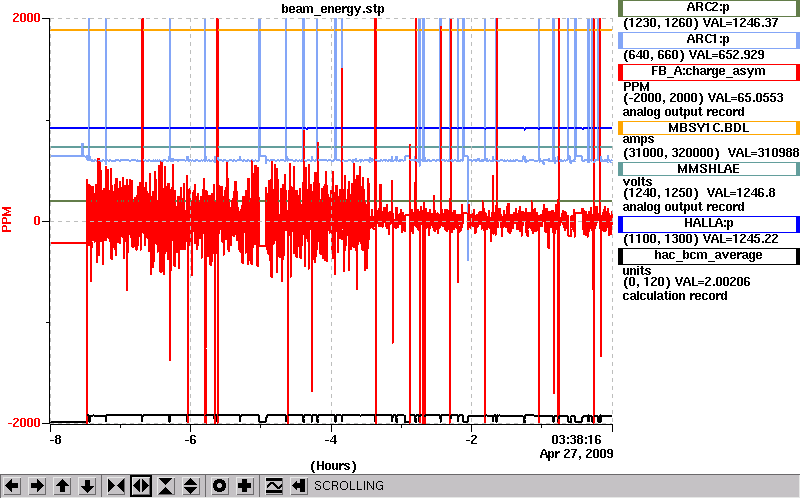
Task: Select the hac_bcm_average legend entry
Action: click(709, 256)
